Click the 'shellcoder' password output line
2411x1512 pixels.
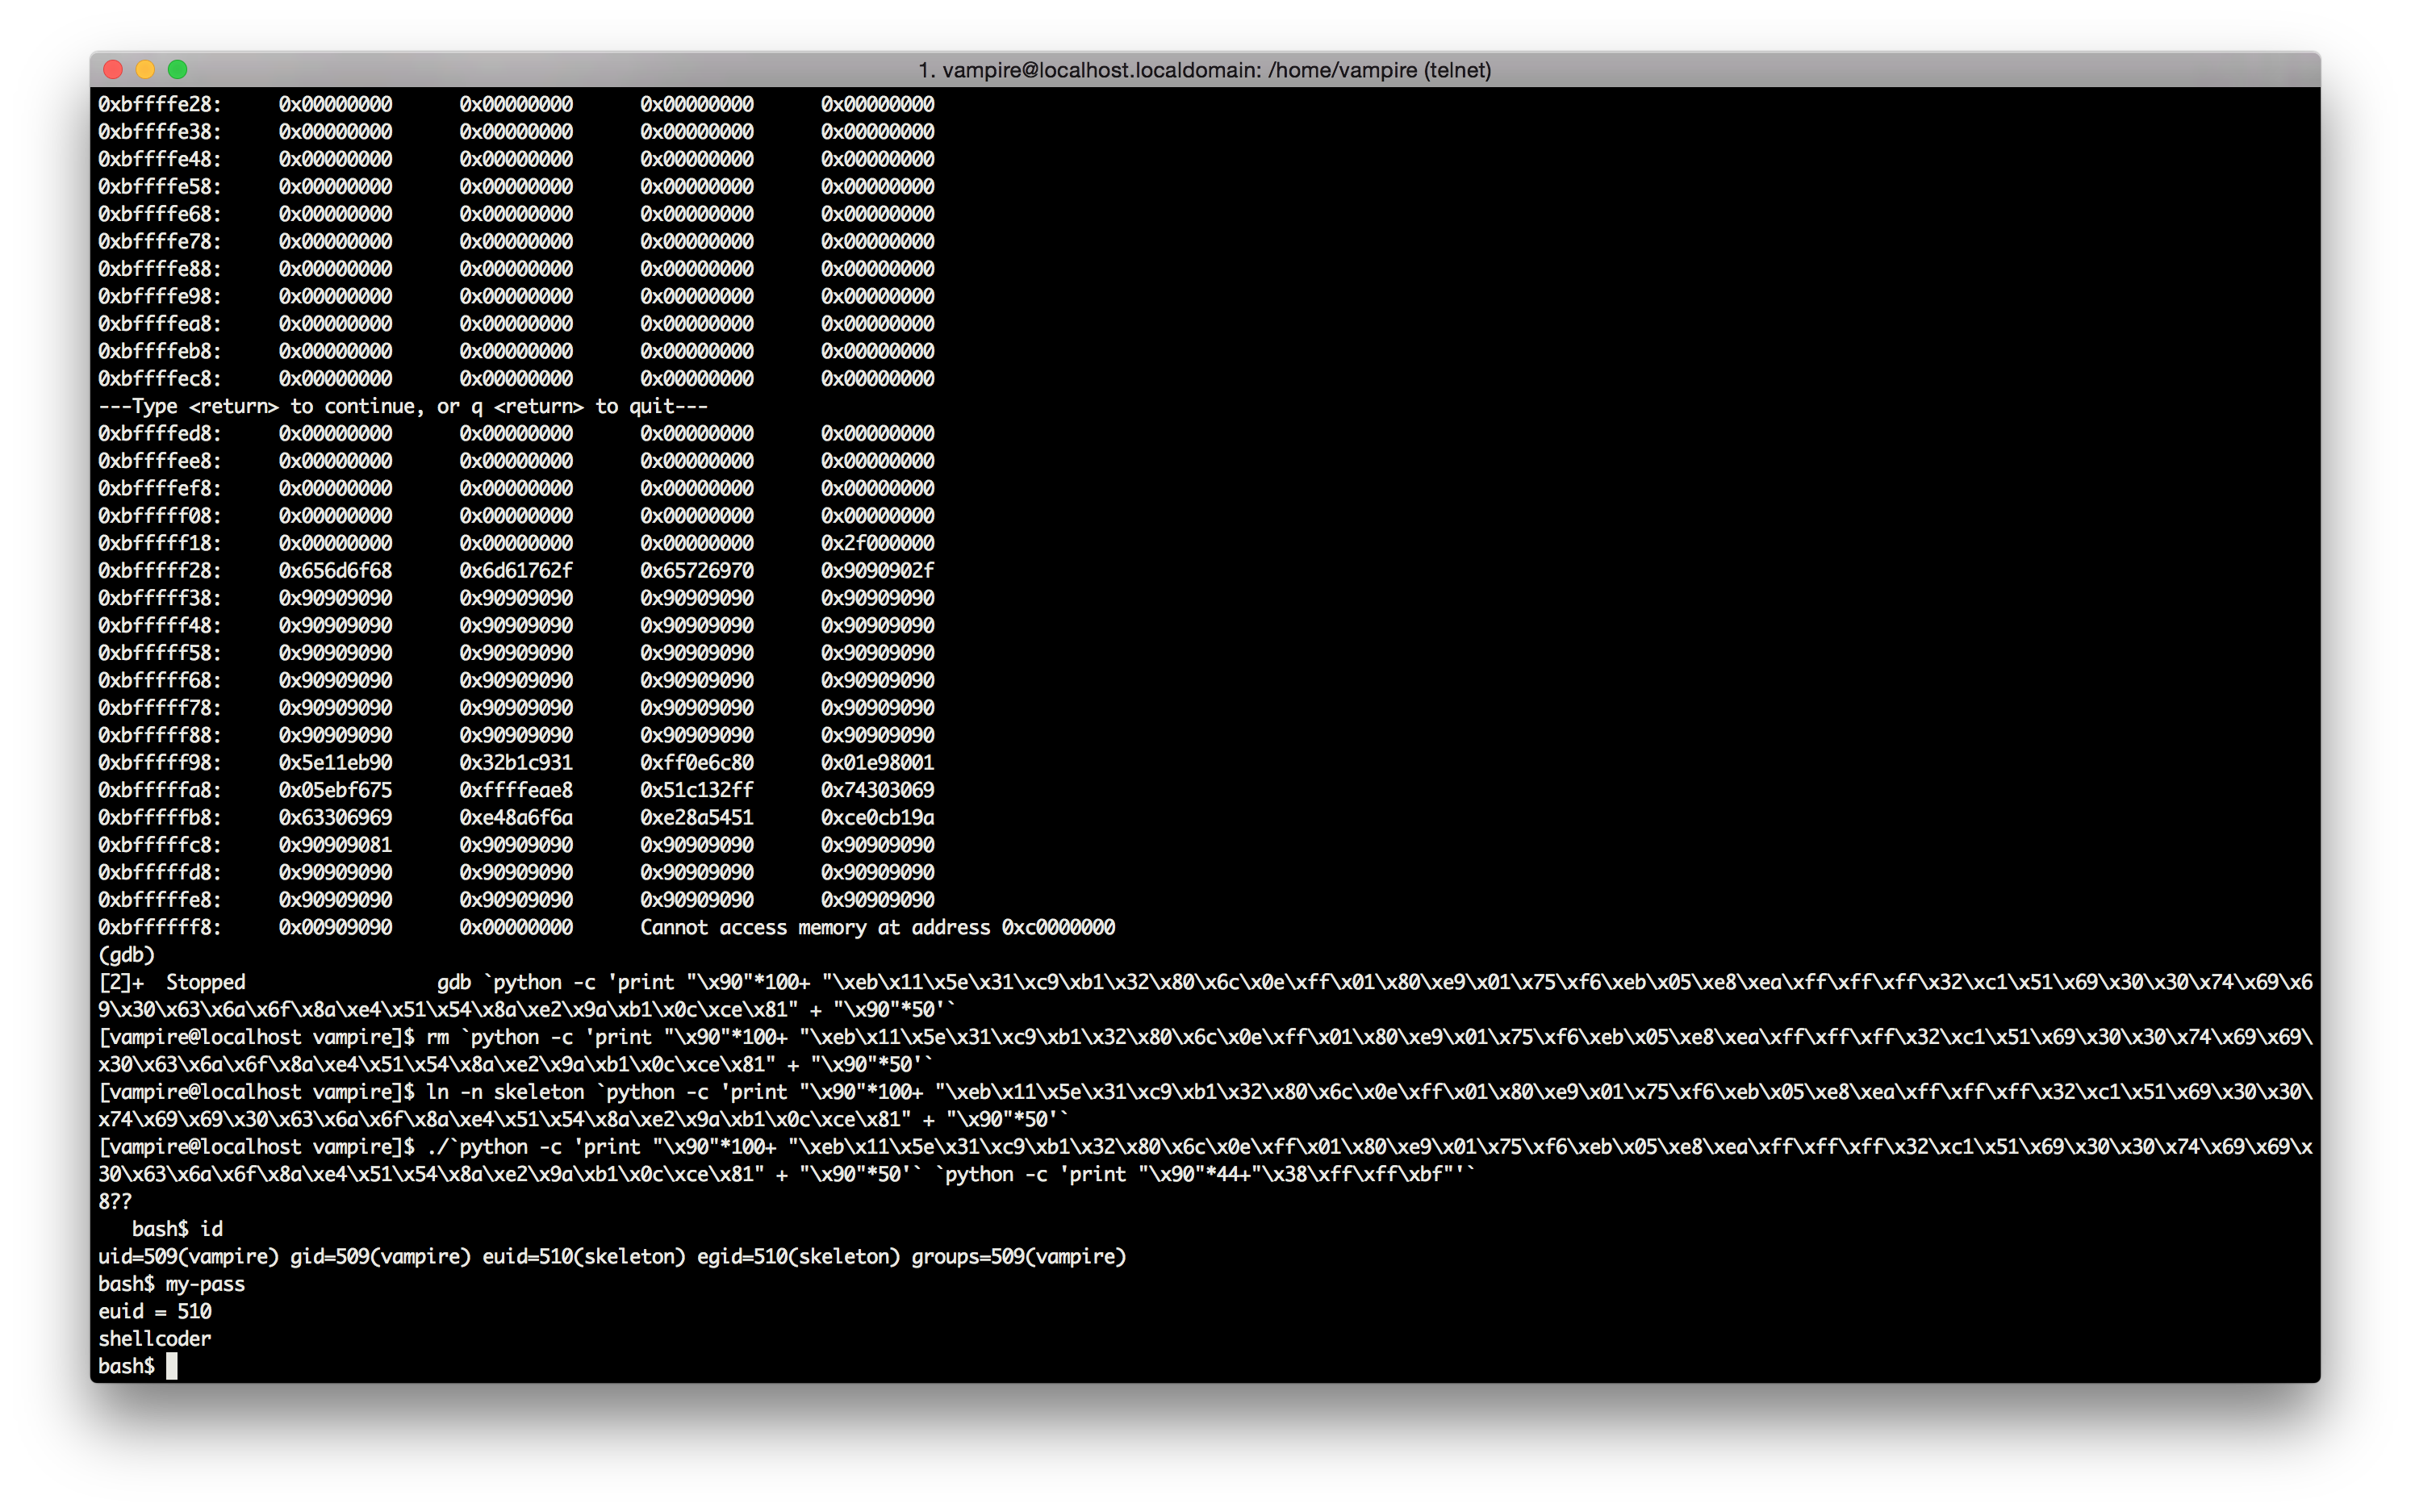click(154, 1338)
